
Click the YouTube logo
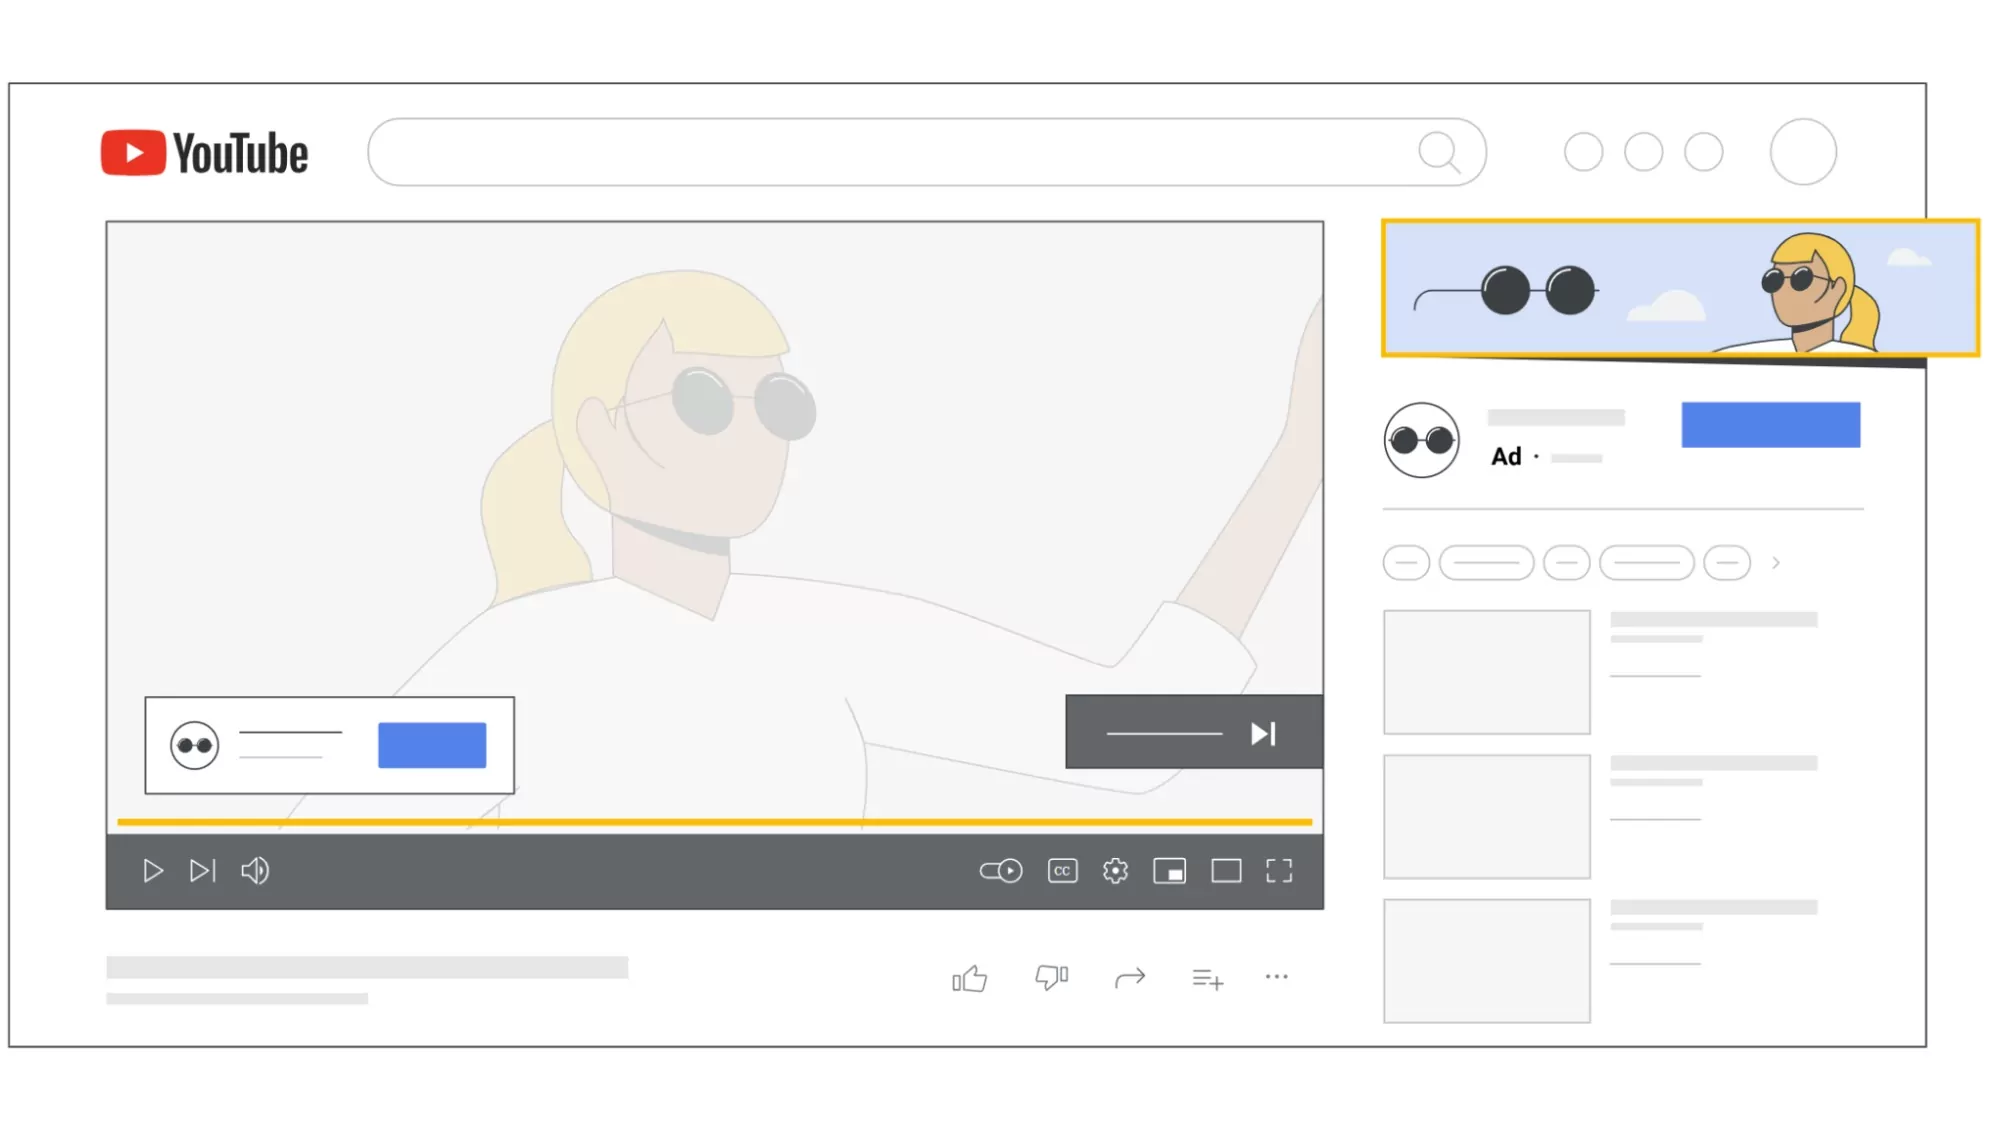tap(205, 153)
